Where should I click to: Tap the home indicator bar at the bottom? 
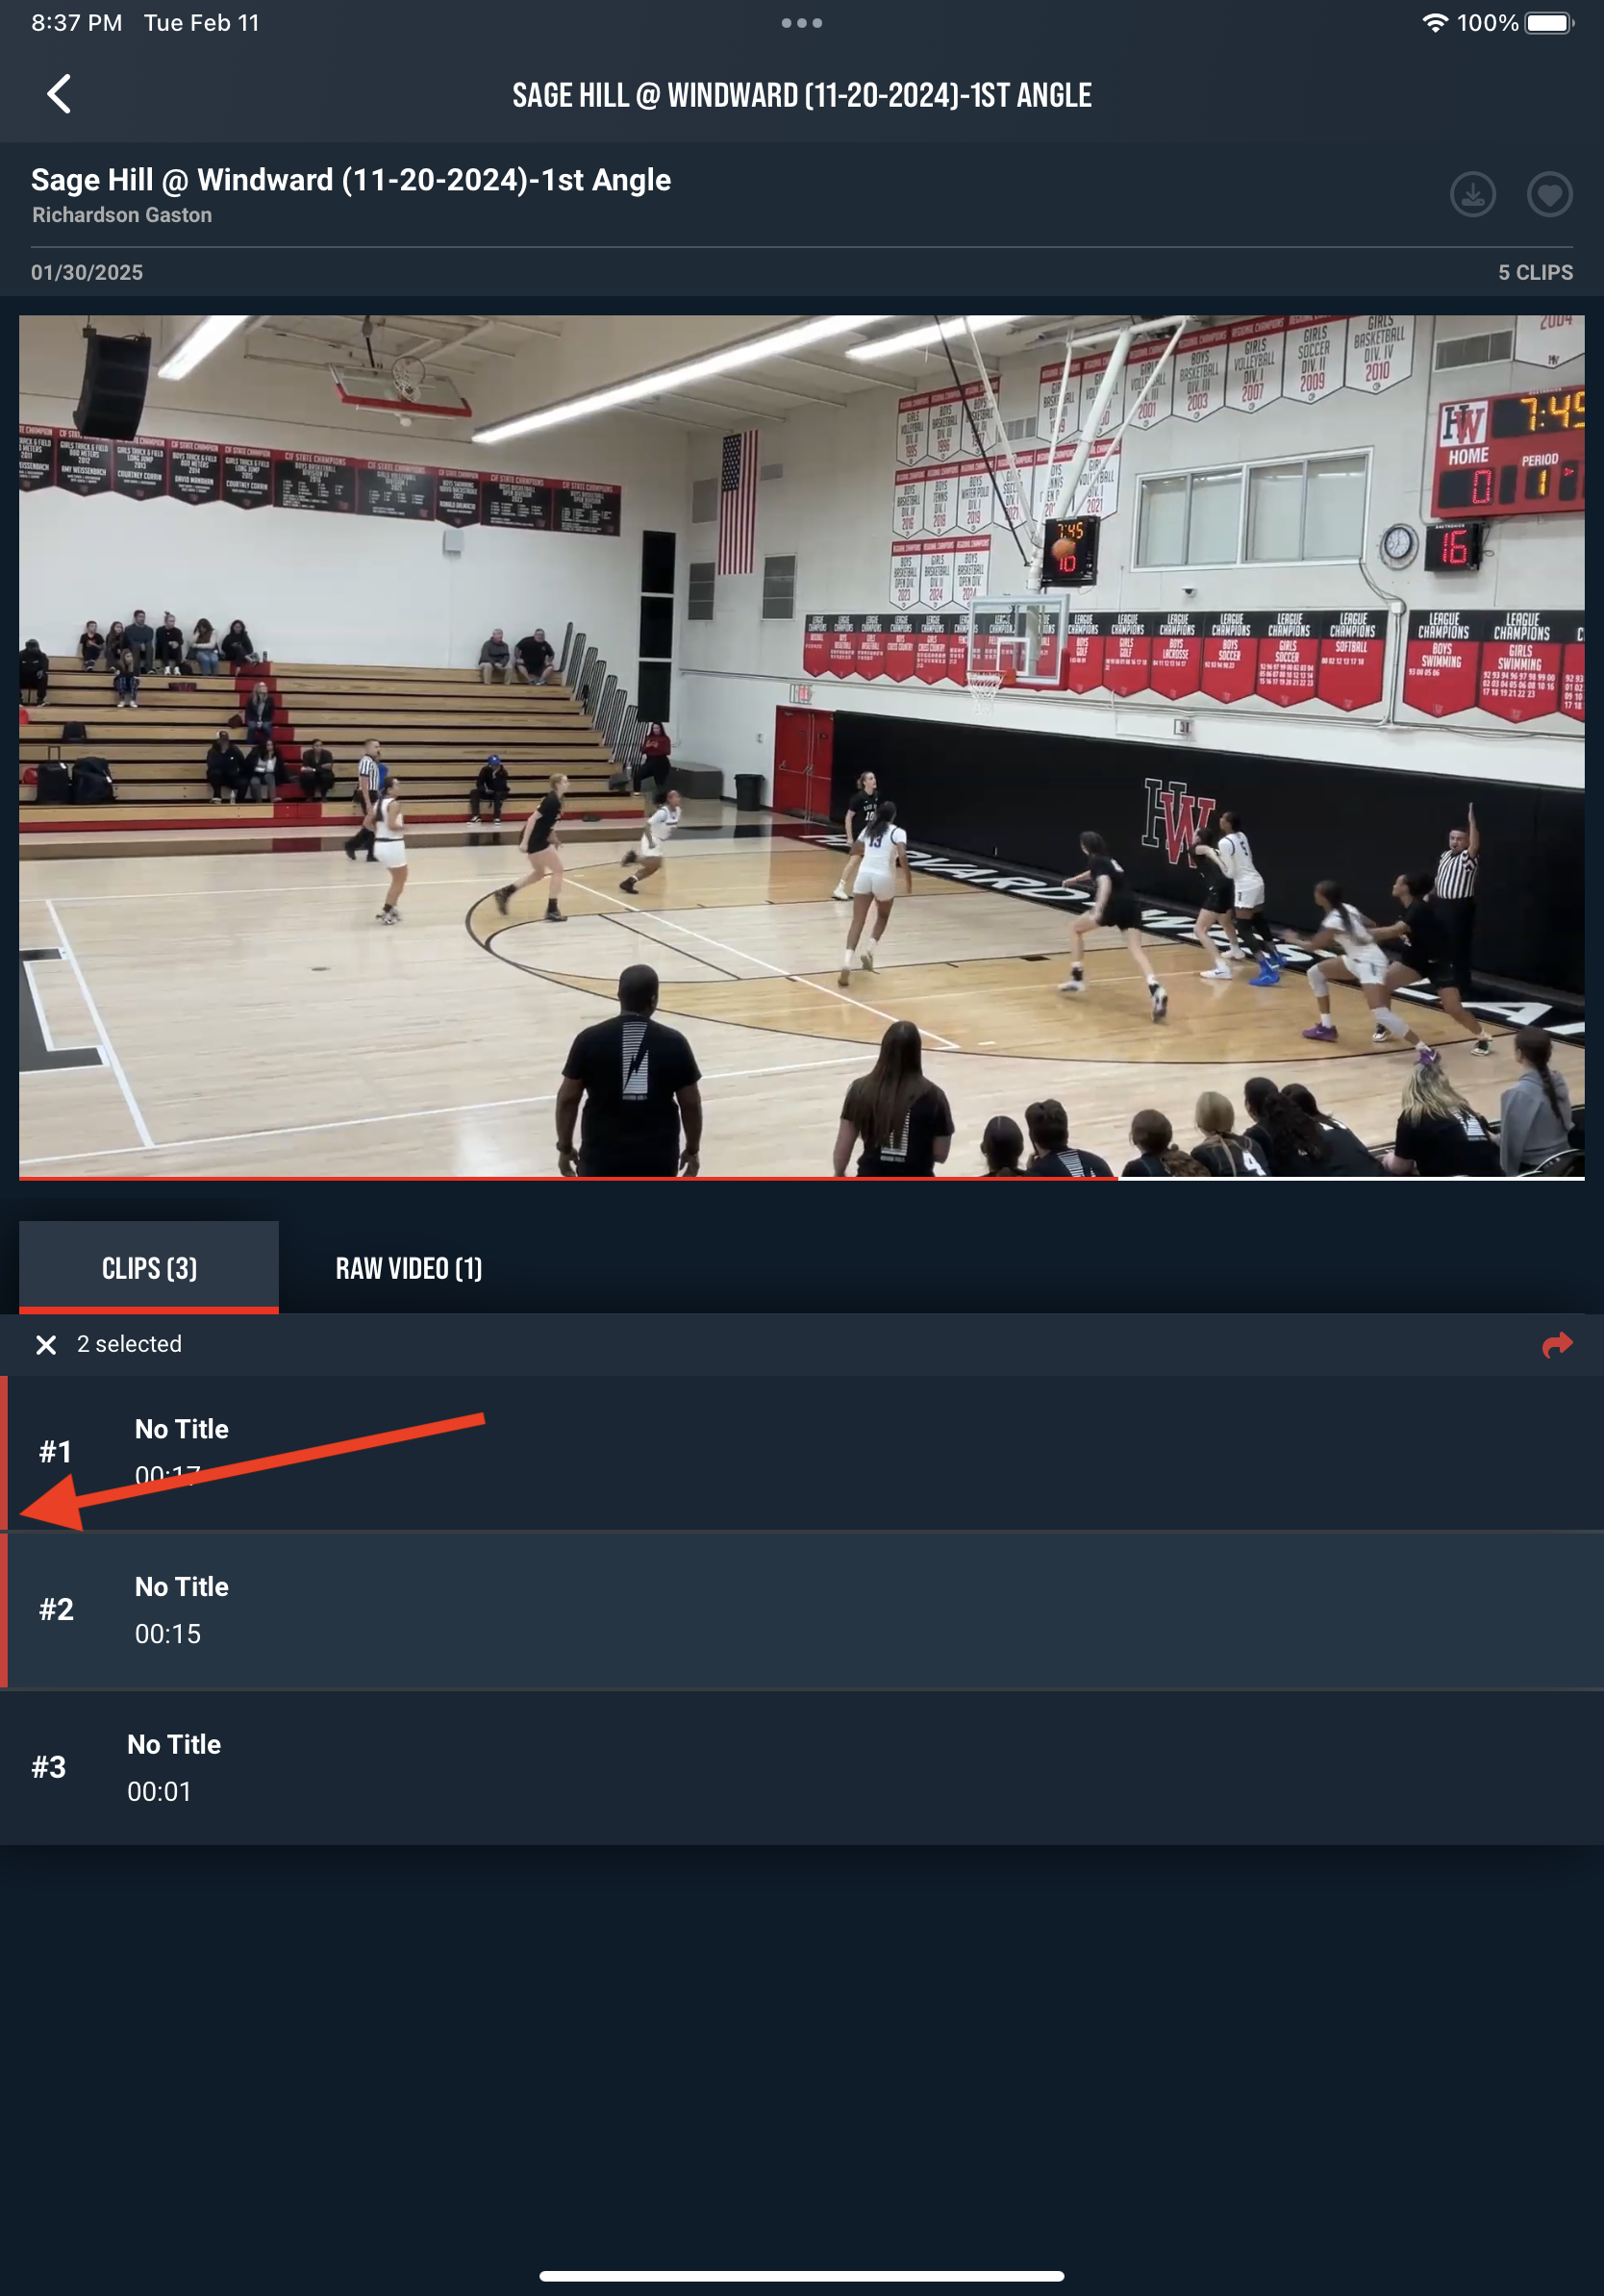pyautogui.click(x=802, y=2276)
